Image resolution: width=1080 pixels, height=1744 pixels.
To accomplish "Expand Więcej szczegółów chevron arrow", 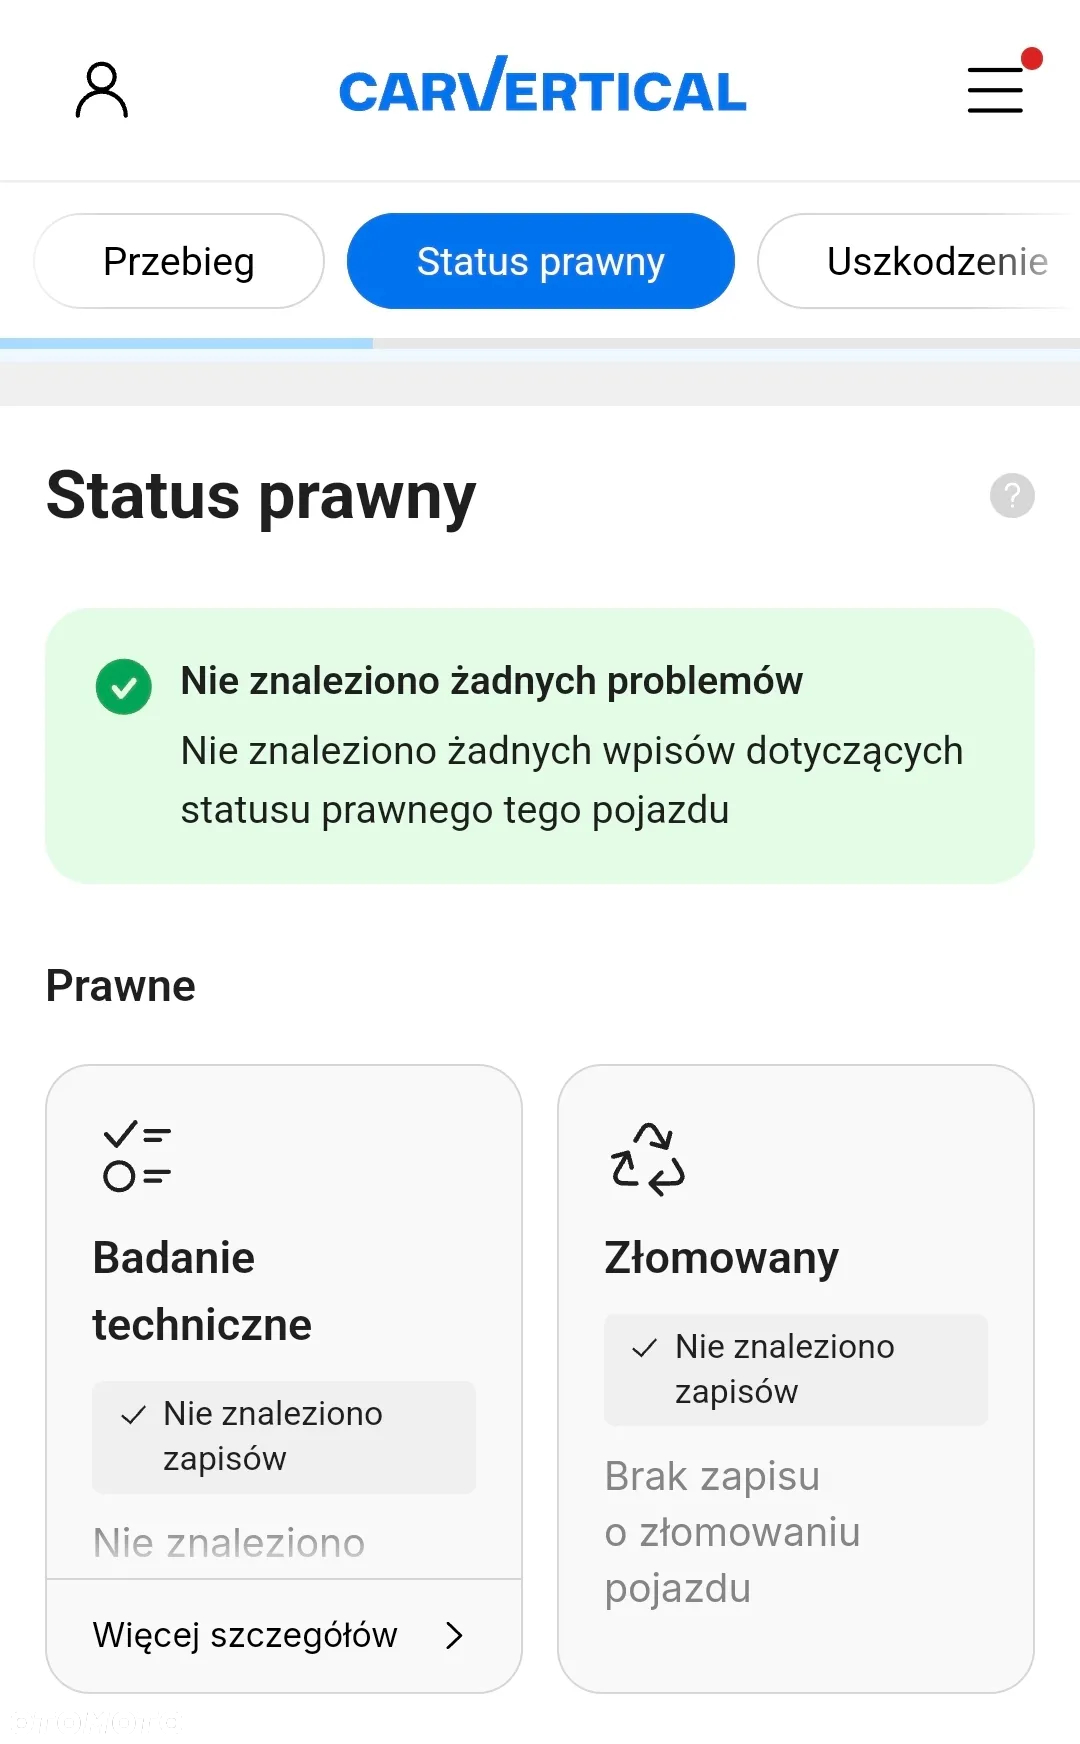I will (454, 1635).
